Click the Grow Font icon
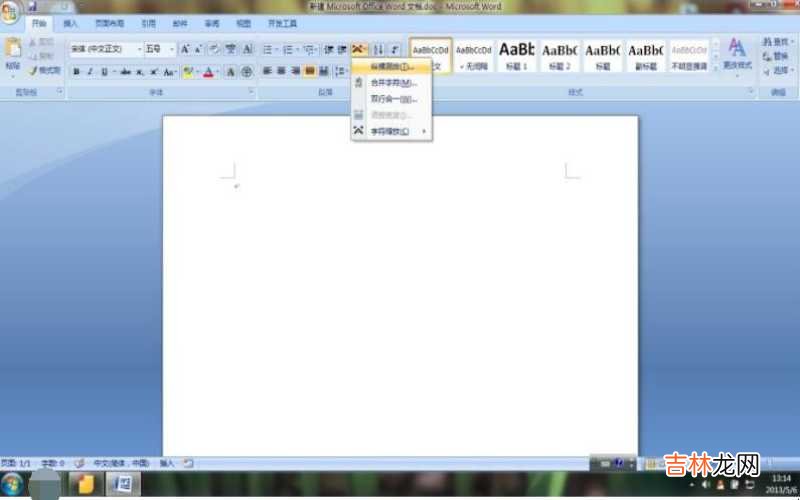This screenshot has height=500, width=800. coord(185,49)
